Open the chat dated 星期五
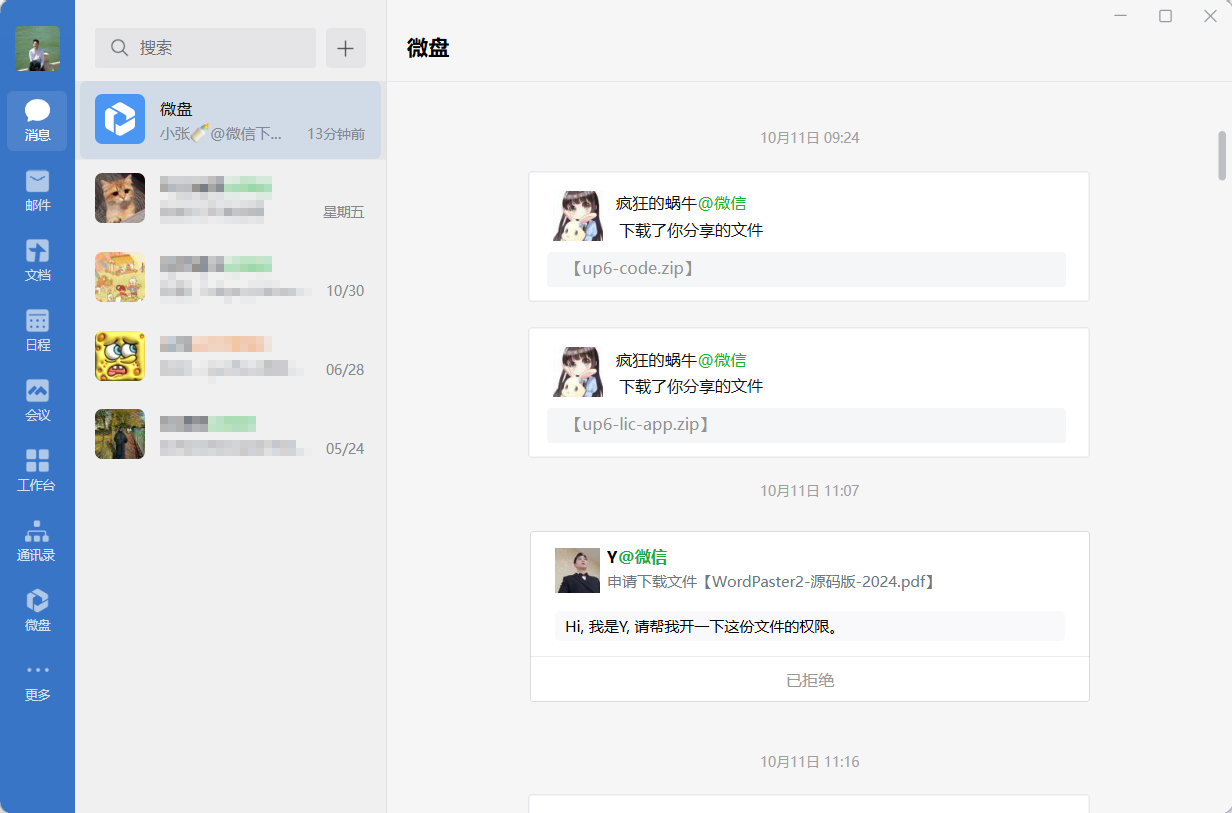This screenshot has height=813, width=1232. point(230,198)
